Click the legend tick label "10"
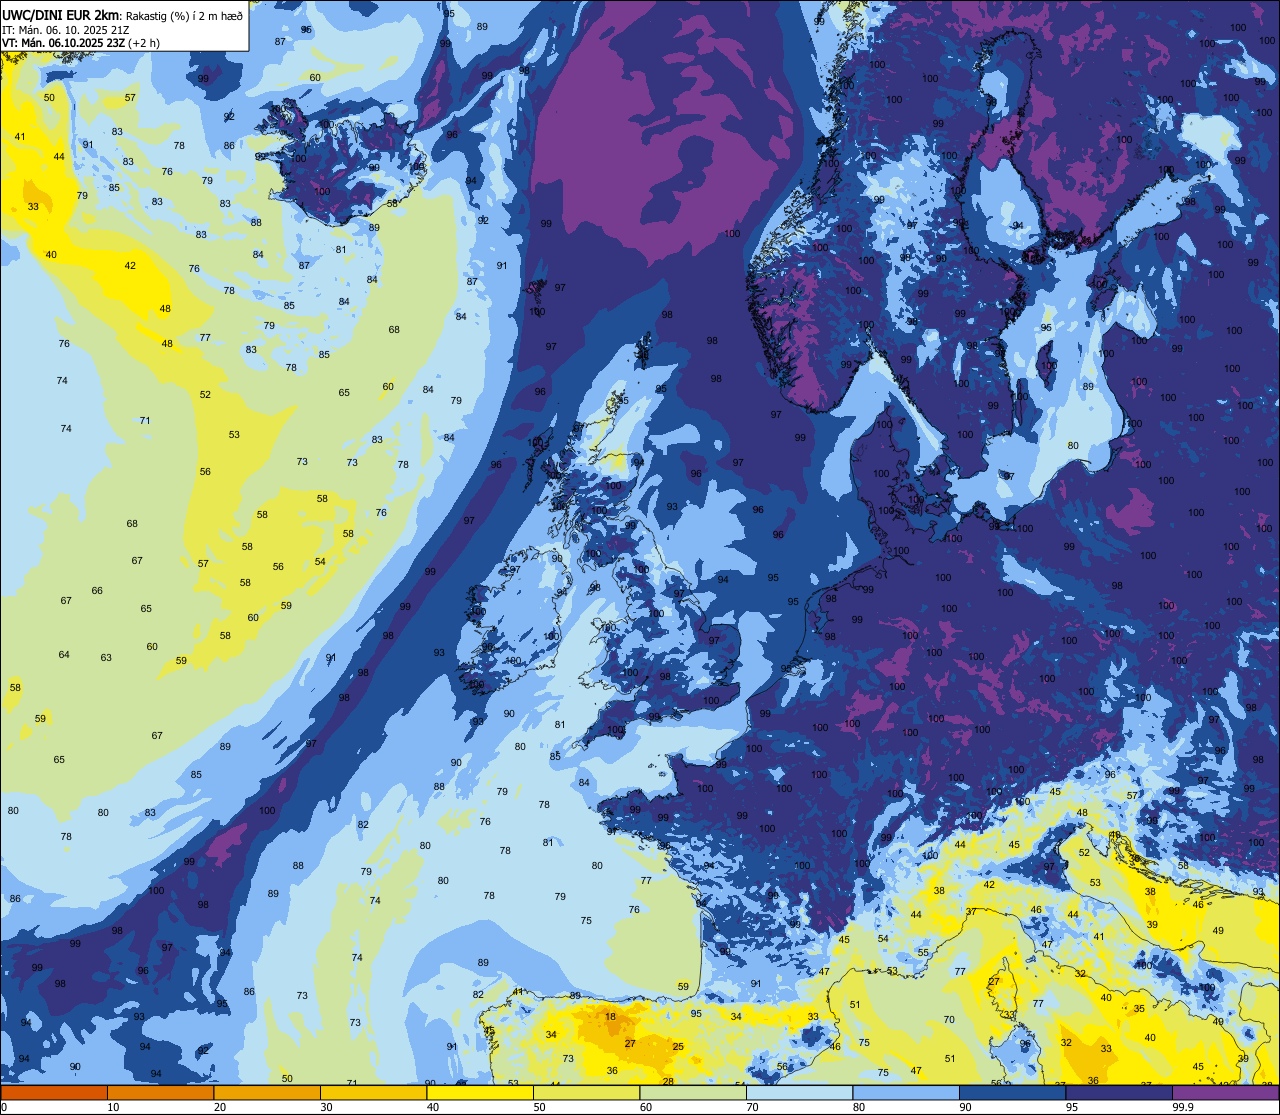 pos(113,1107)
